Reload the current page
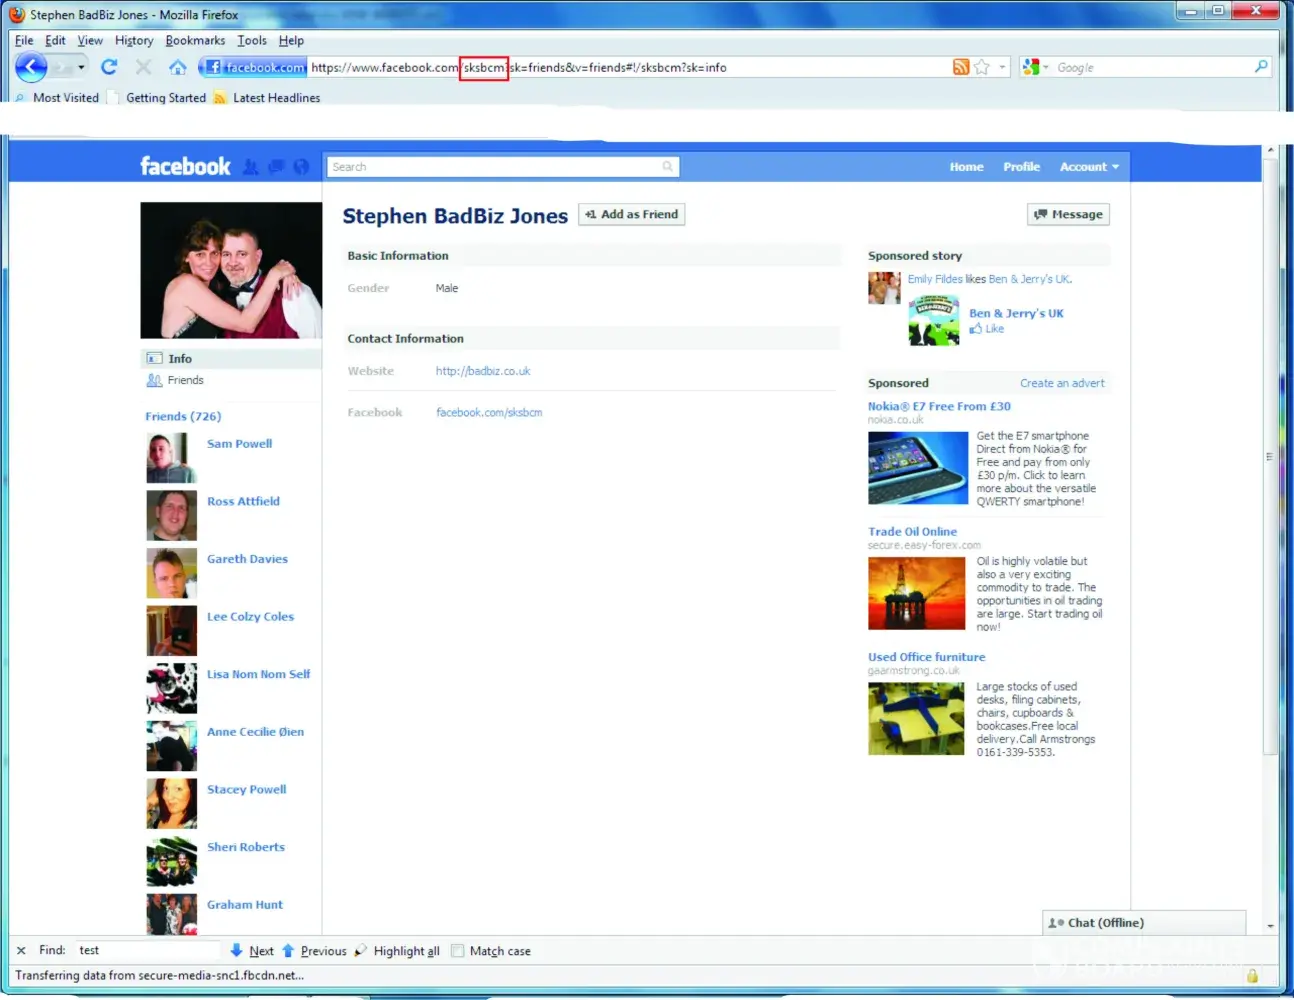The width and height of the screenshot is (1294, 1000). [x=109, y=67]
